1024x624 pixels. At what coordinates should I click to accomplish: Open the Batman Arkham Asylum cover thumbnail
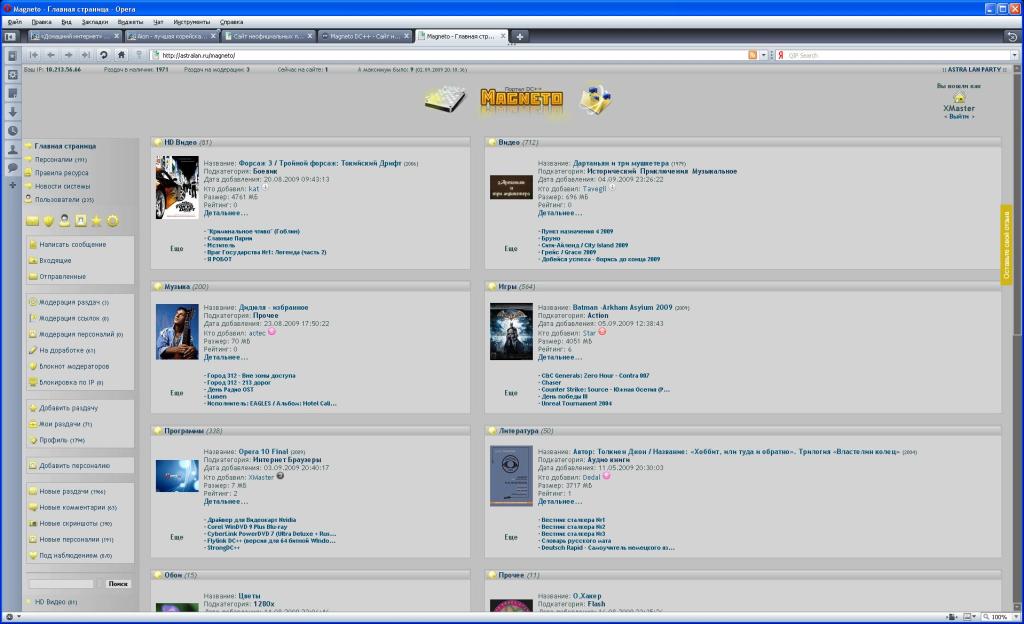click(511, 332)
